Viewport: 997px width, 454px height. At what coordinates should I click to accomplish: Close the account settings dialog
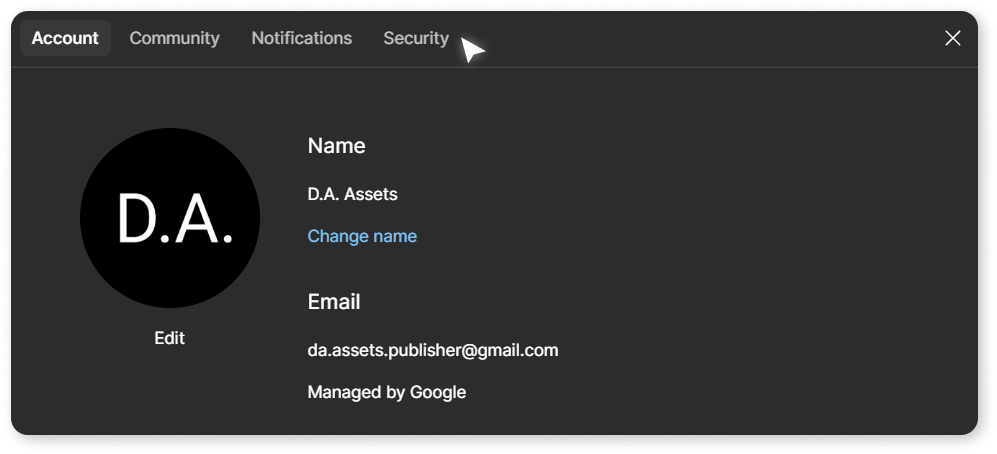[952, 38]
